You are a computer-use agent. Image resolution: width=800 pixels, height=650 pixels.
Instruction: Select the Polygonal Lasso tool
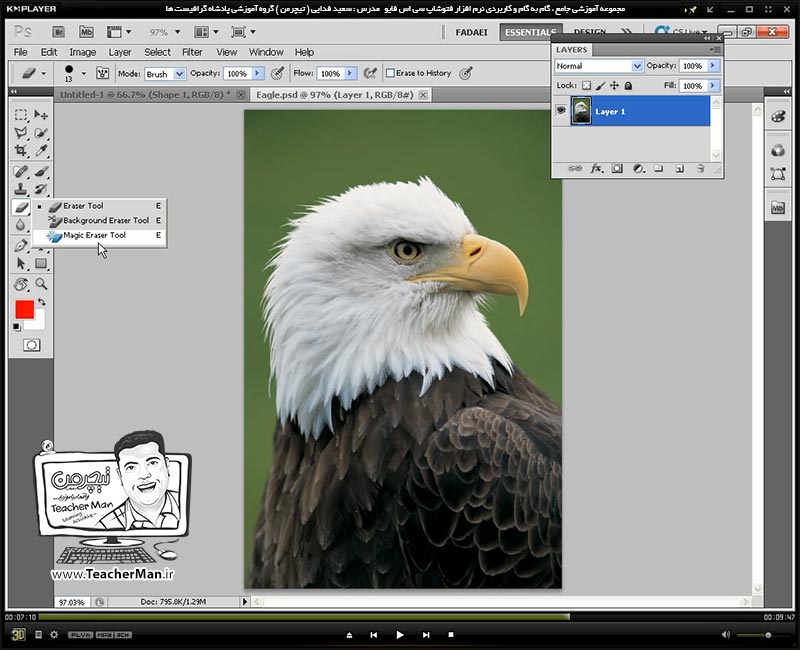[x=21, y=133]
